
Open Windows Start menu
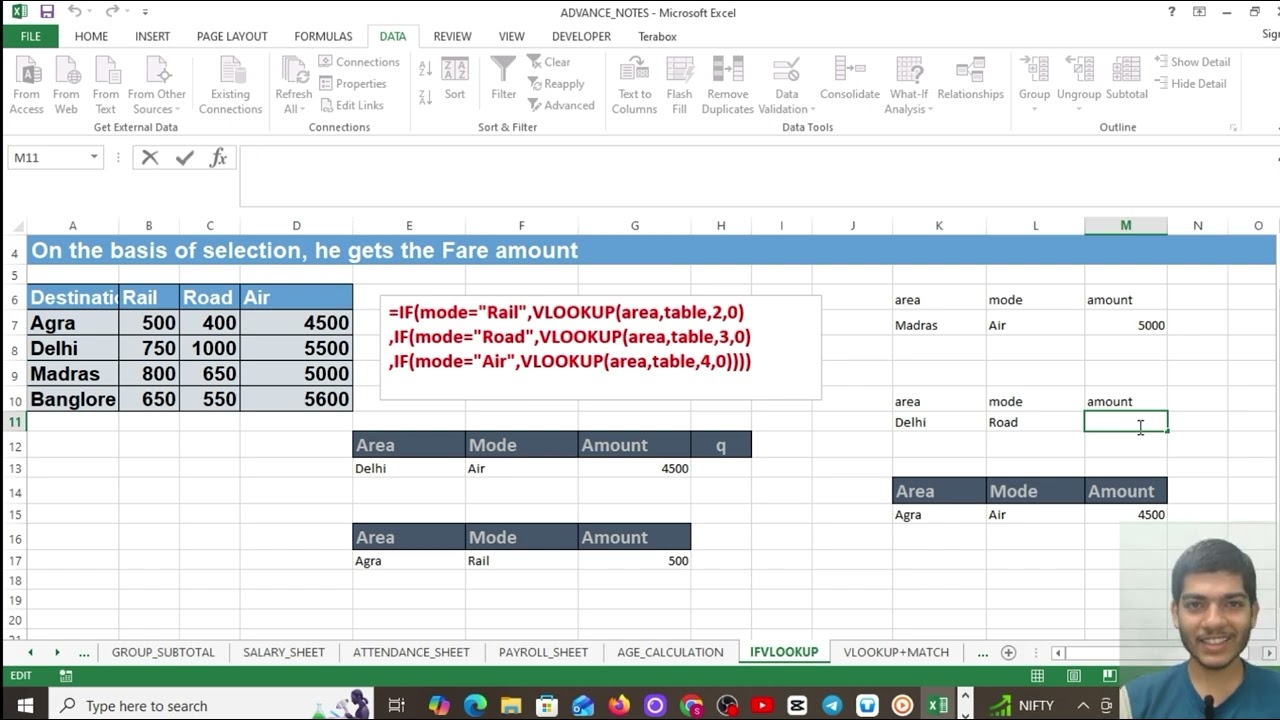point(24,705)
